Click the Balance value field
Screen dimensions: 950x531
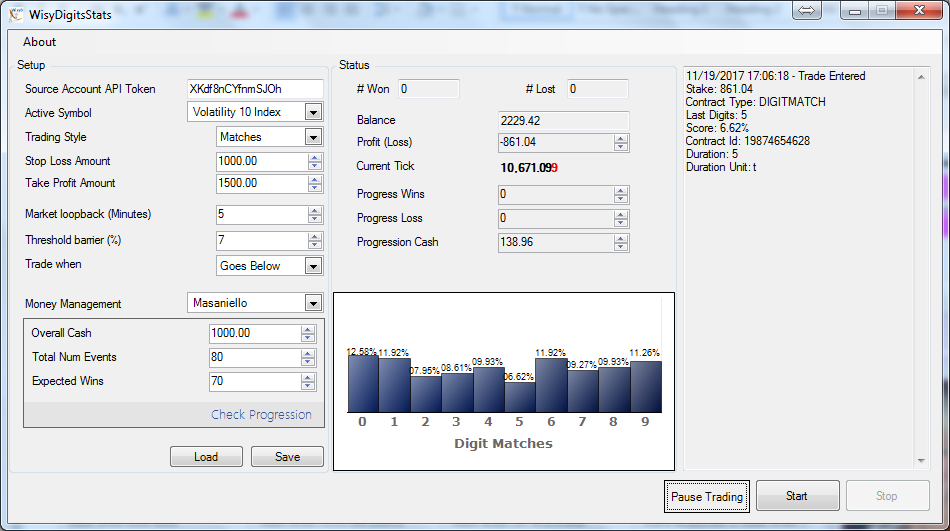point(563,121)
